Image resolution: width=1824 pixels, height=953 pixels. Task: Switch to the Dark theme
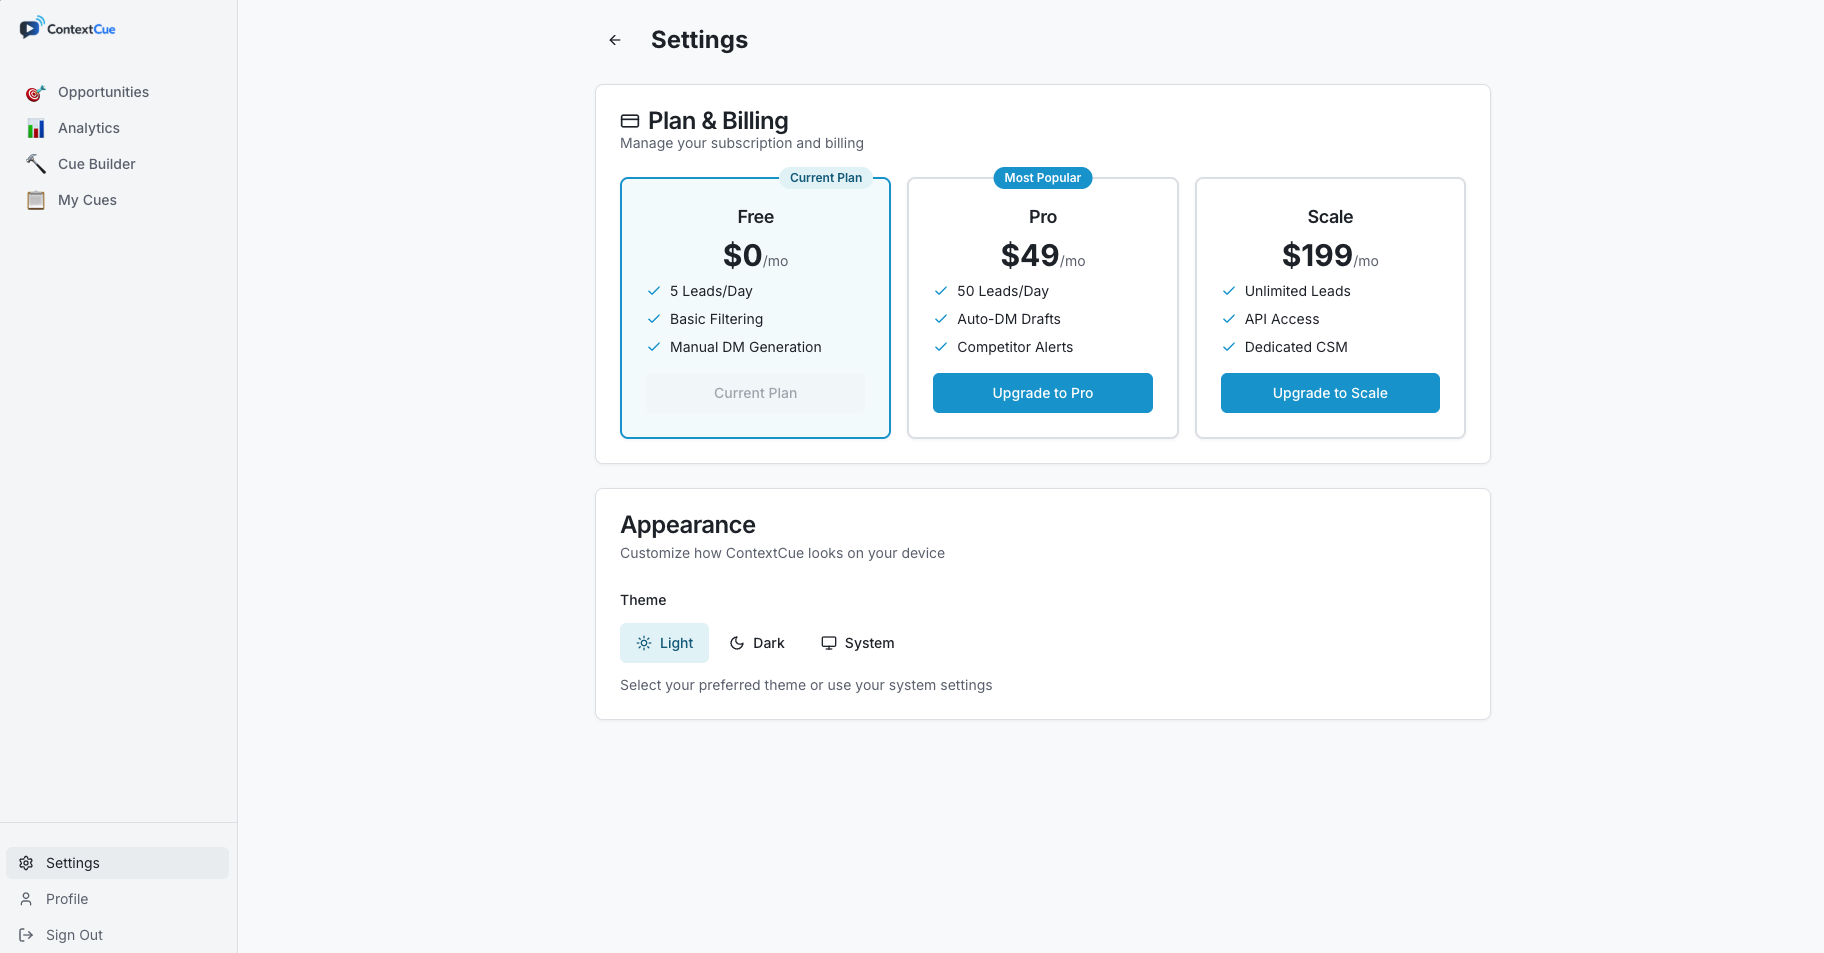(757, 643)
